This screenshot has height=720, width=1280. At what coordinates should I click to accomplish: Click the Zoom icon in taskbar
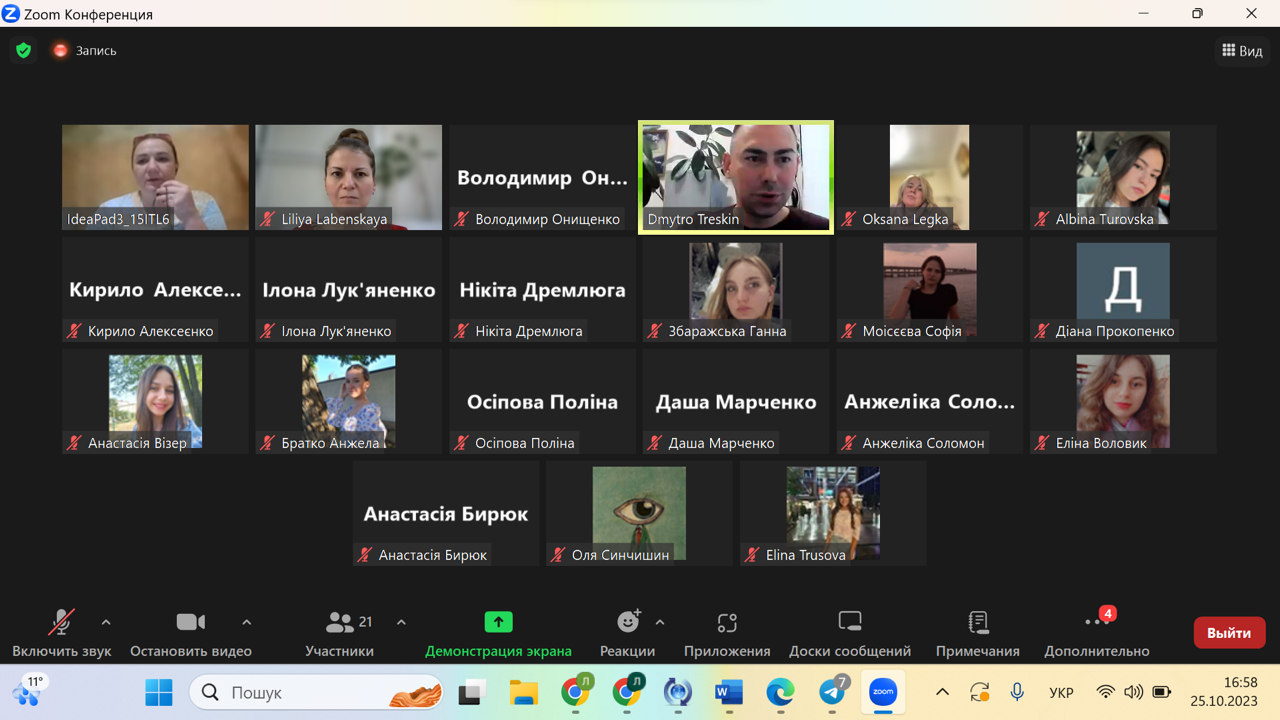(883, 692)
